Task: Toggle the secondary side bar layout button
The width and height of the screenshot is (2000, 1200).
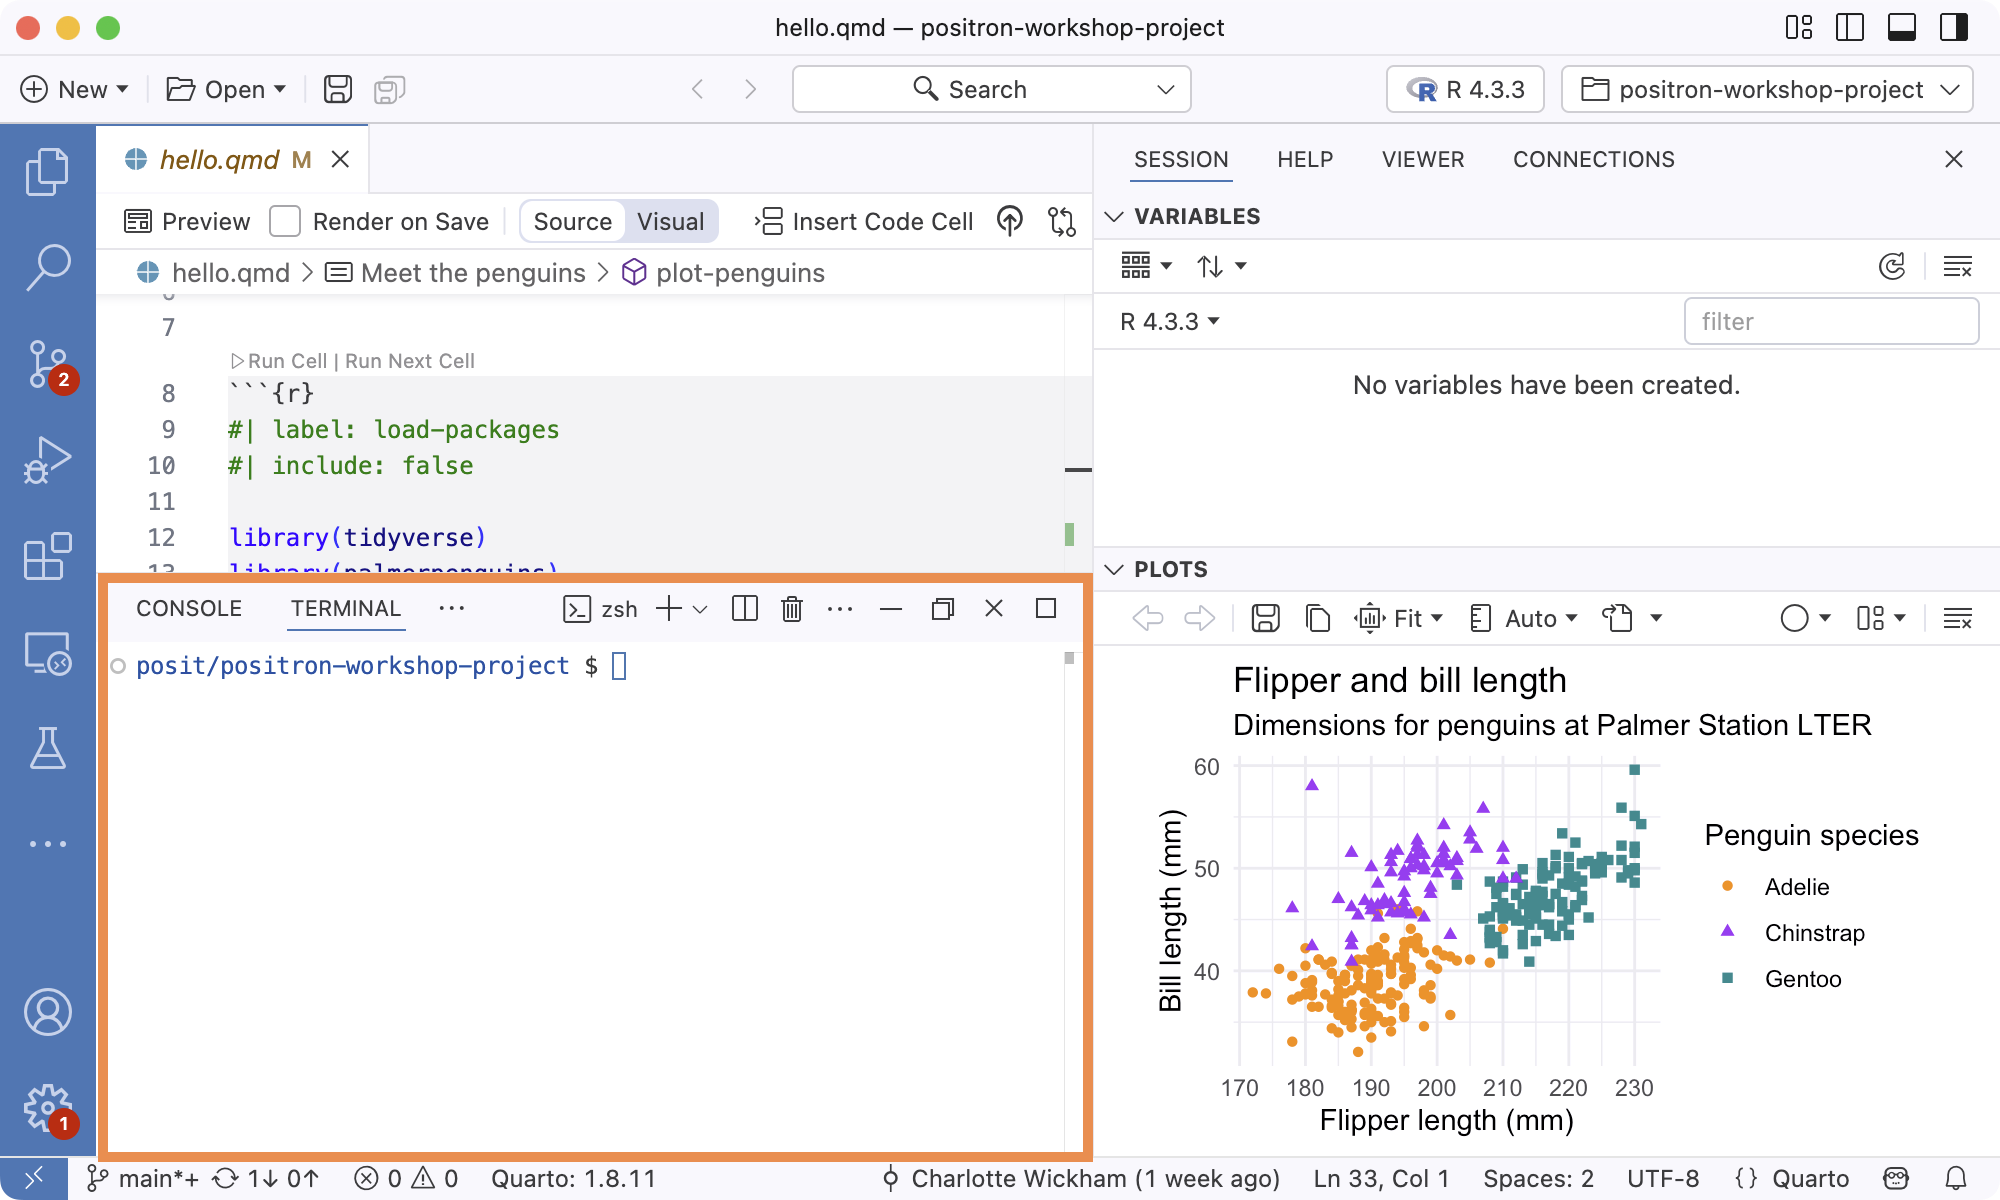Action: pos(1954,27)
